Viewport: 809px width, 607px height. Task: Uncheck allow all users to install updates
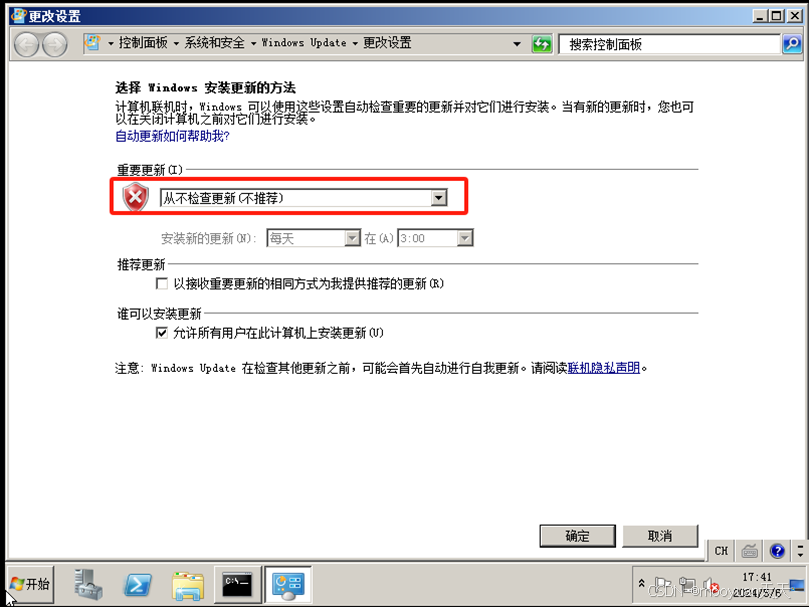161,333
